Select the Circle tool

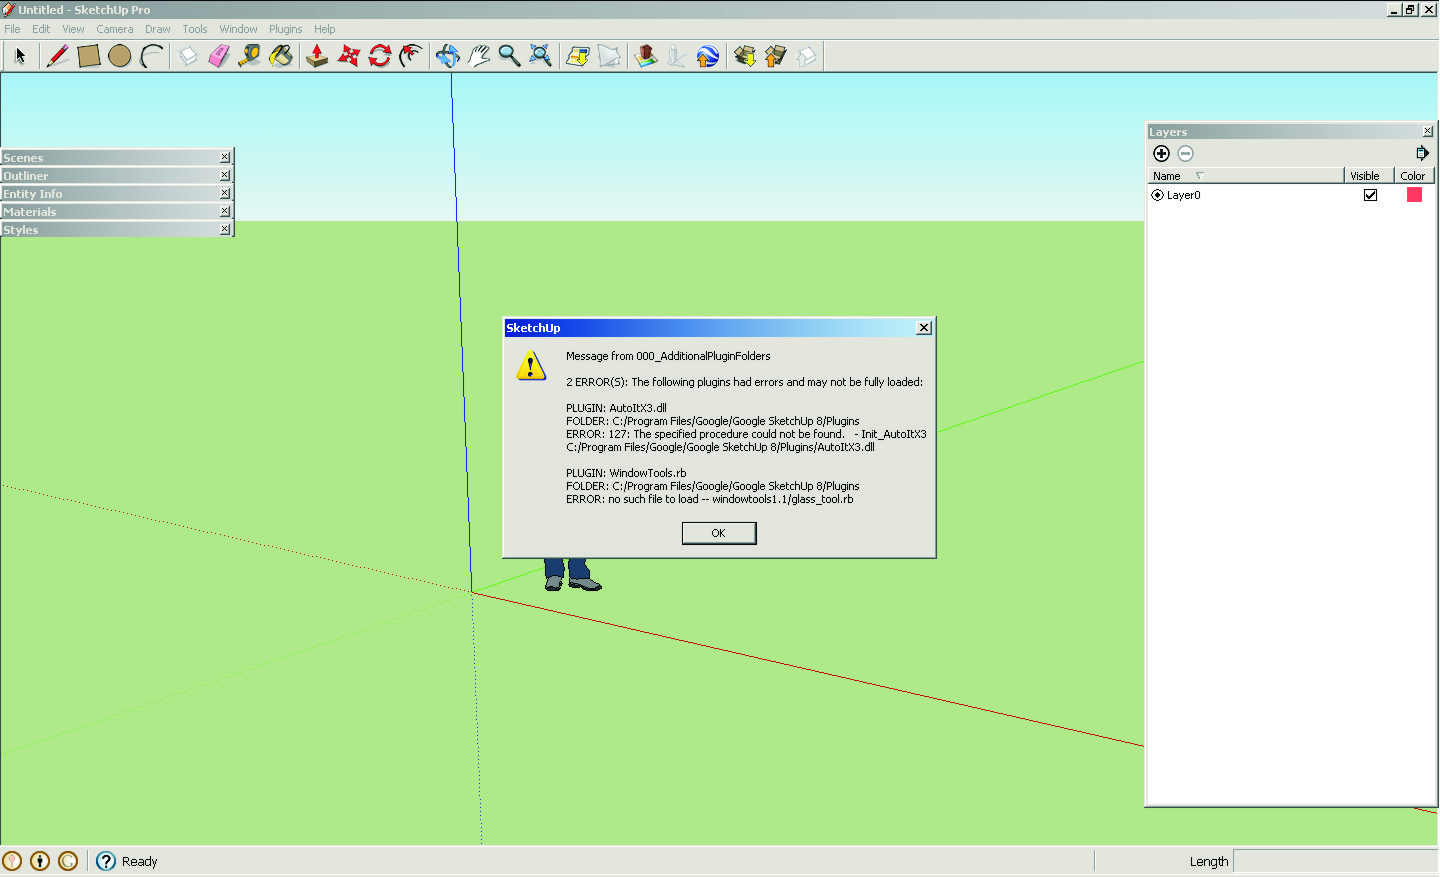120,56
